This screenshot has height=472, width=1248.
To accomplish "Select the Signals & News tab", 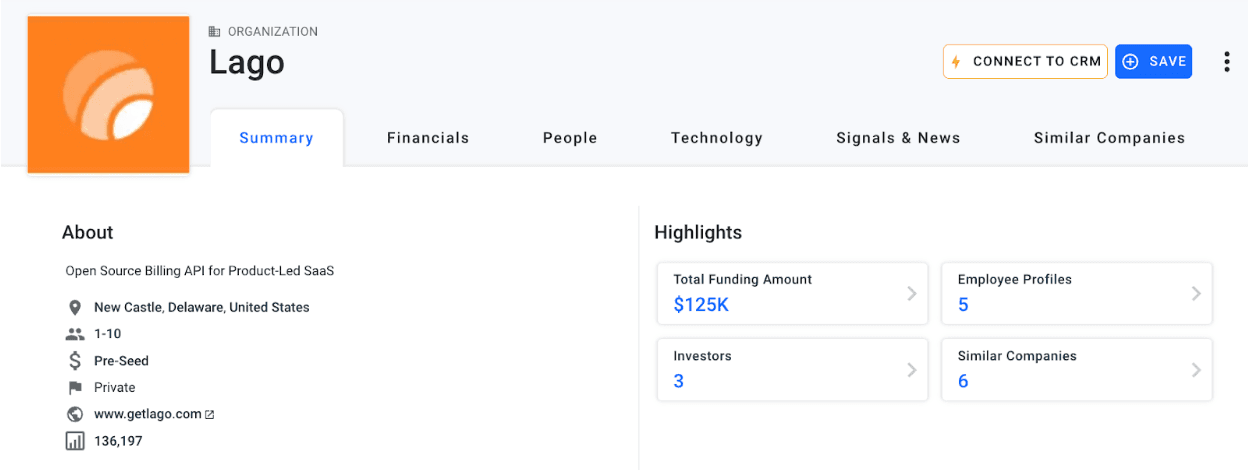I will click(x=898, y=139).
